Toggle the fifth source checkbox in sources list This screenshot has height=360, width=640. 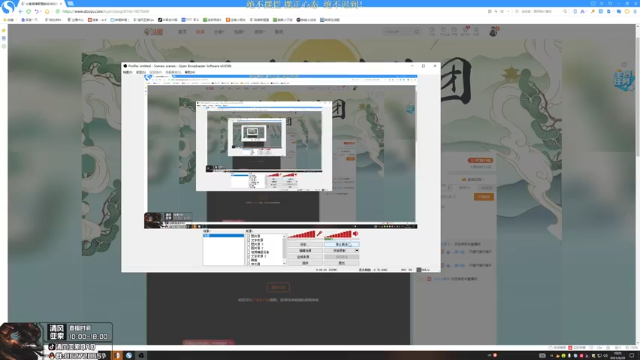pyautogui.click(x=248, y=252)
